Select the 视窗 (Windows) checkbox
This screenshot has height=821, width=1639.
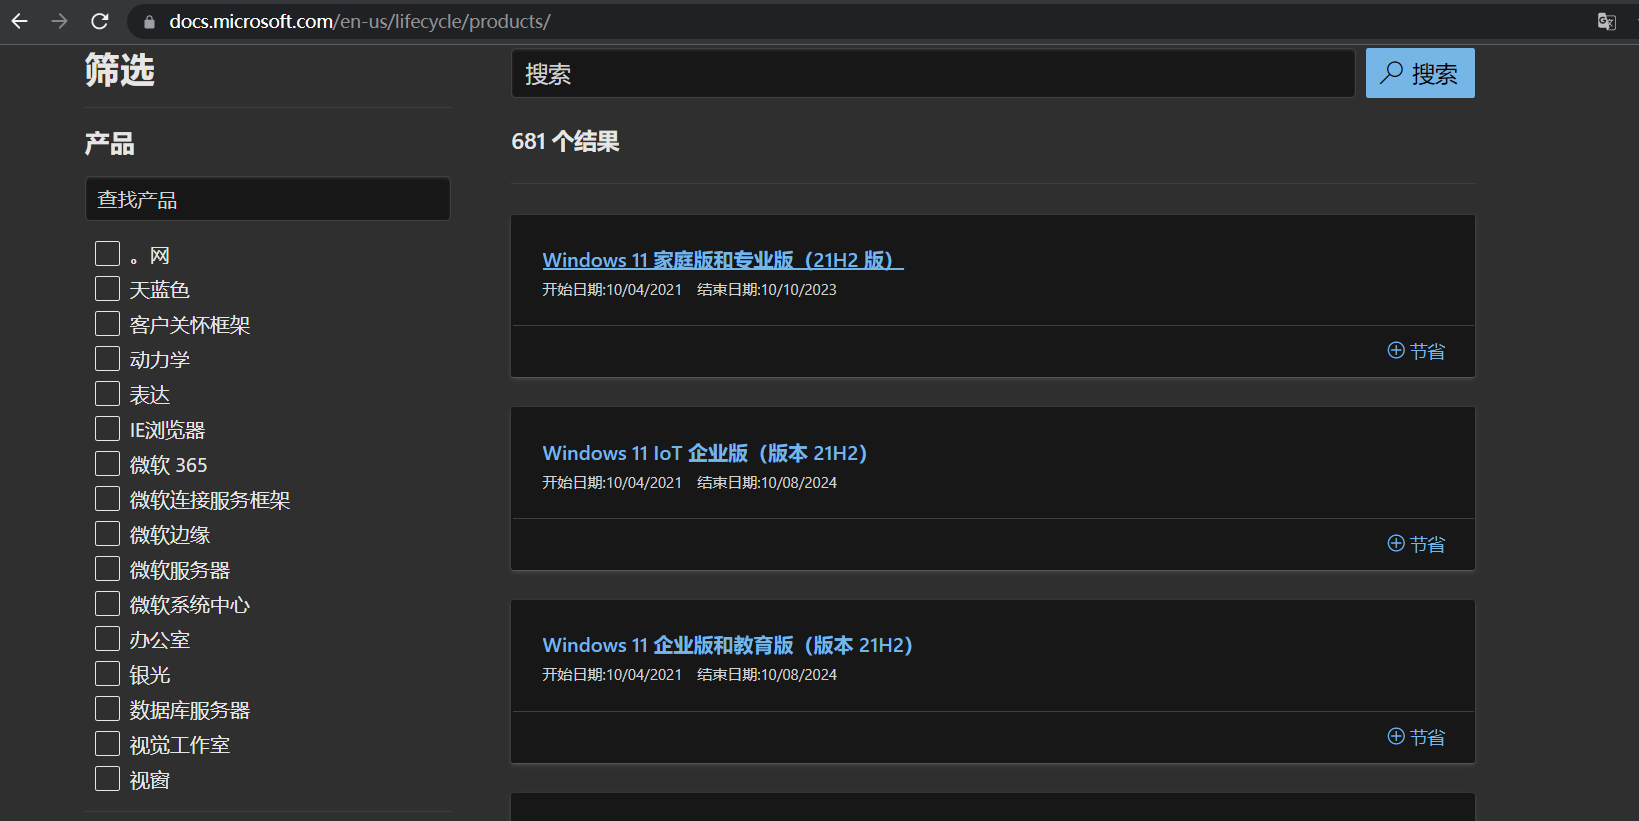(x=107, y=779)
